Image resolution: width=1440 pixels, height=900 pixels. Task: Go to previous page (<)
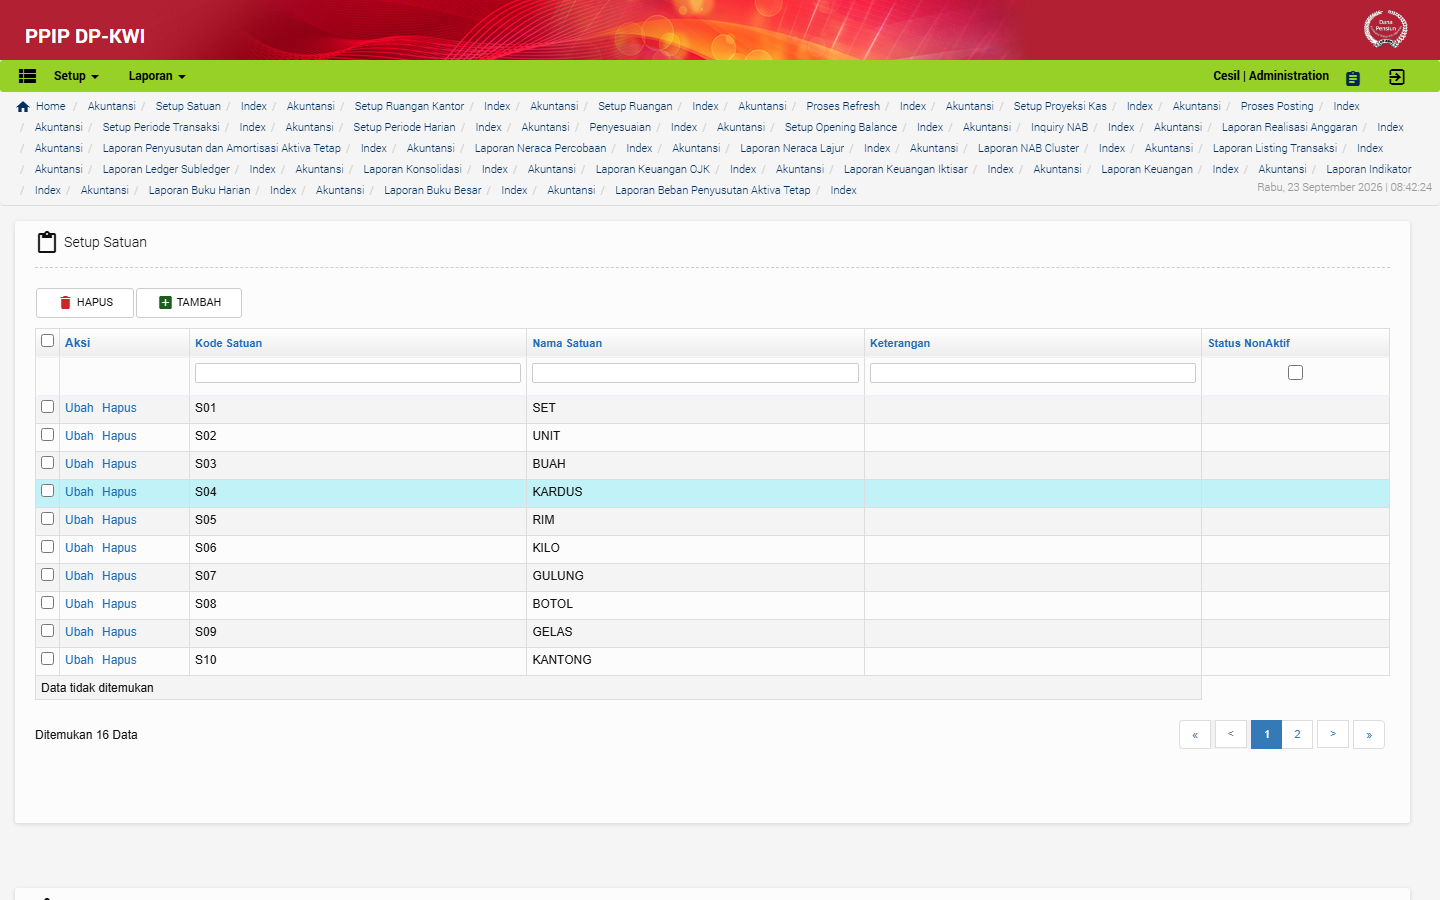pos(1231,735)
